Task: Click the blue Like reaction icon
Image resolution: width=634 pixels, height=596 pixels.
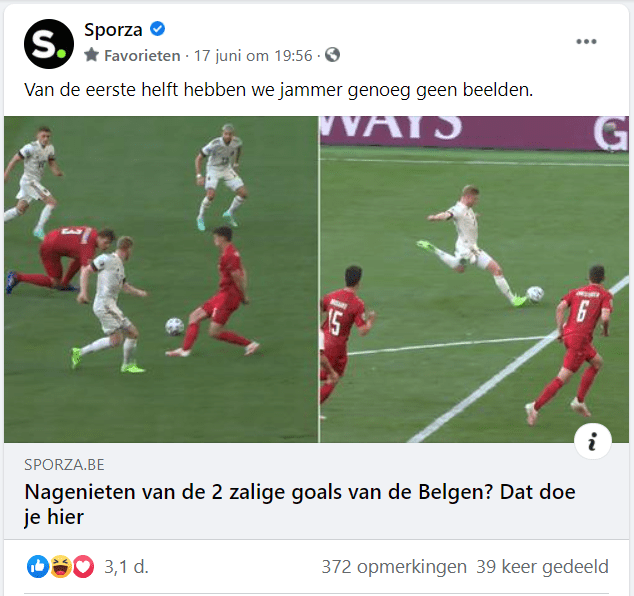Action: (38, 566)
